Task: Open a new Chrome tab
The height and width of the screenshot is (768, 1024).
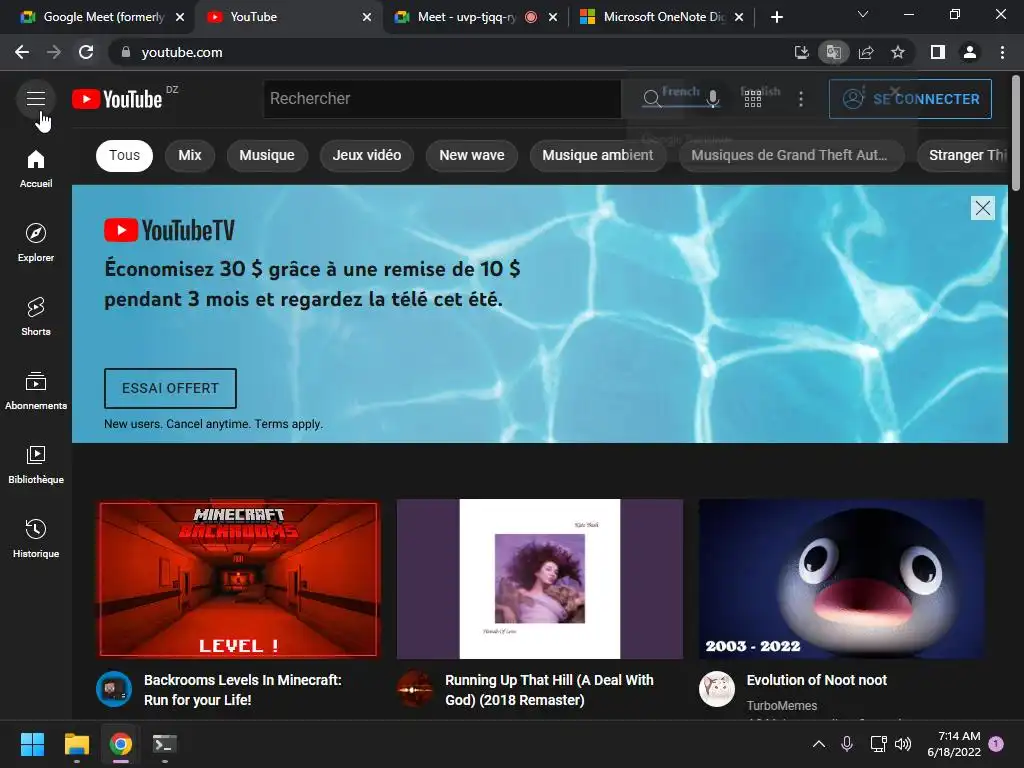Action: click(776, 17)
